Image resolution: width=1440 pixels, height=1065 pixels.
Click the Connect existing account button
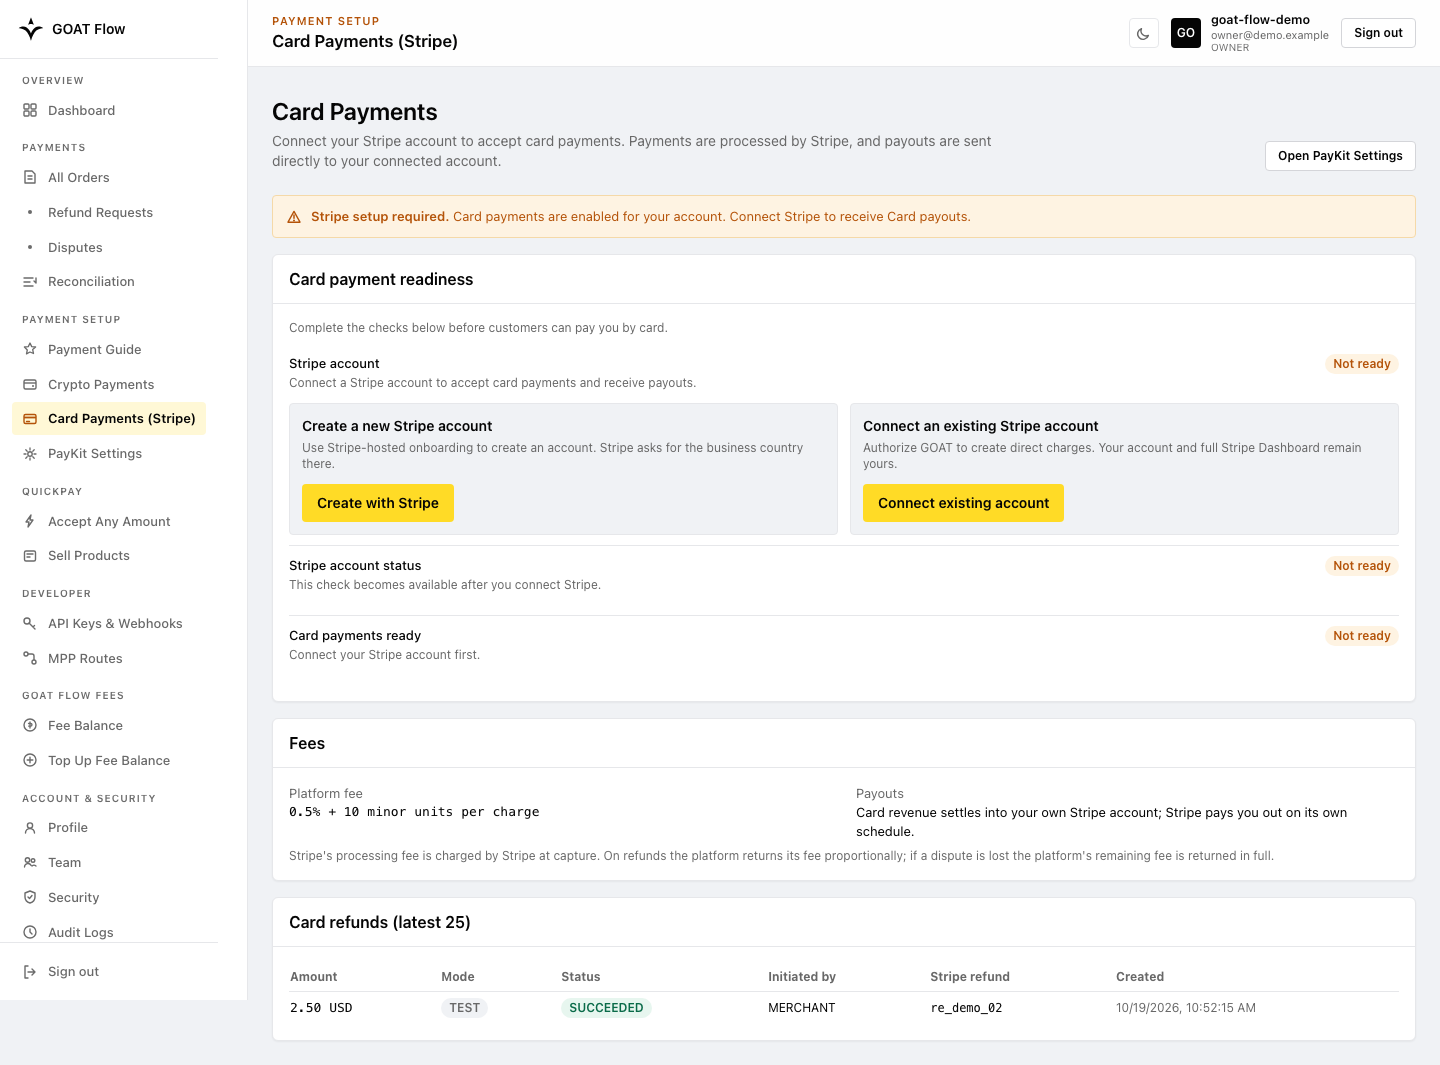click(x=963, y=503)
